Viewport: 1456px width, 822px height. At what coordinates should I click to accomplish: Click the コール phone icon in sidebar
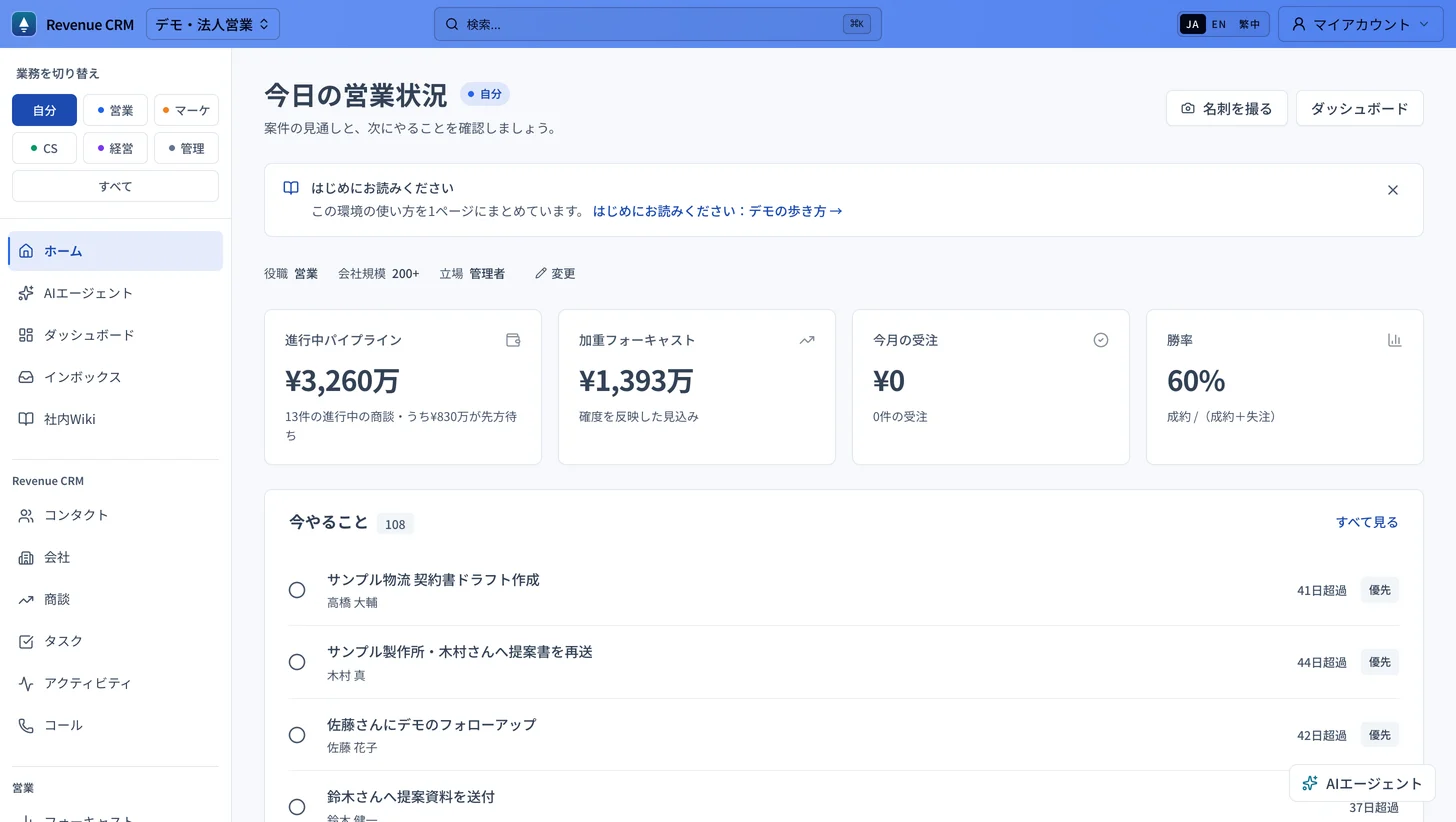tap(26, 725)
